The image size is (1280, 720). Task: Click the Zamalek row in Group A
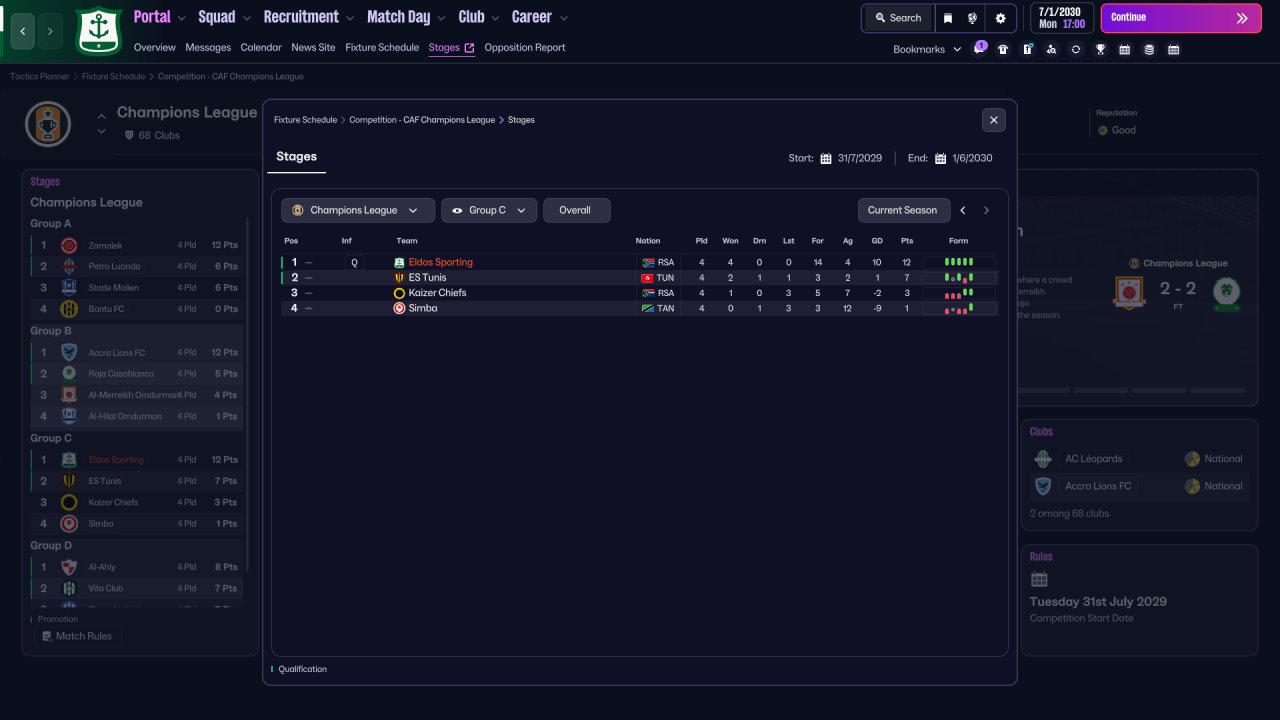(x=136, y=245)
